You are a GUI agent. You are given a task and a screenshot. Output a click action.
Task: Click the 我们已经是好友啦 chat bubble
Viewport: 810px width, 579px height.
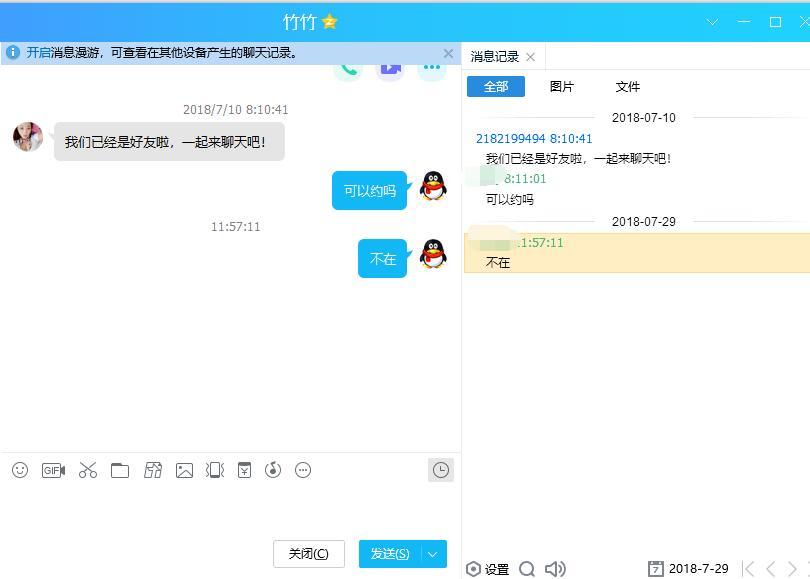[169, 142]
